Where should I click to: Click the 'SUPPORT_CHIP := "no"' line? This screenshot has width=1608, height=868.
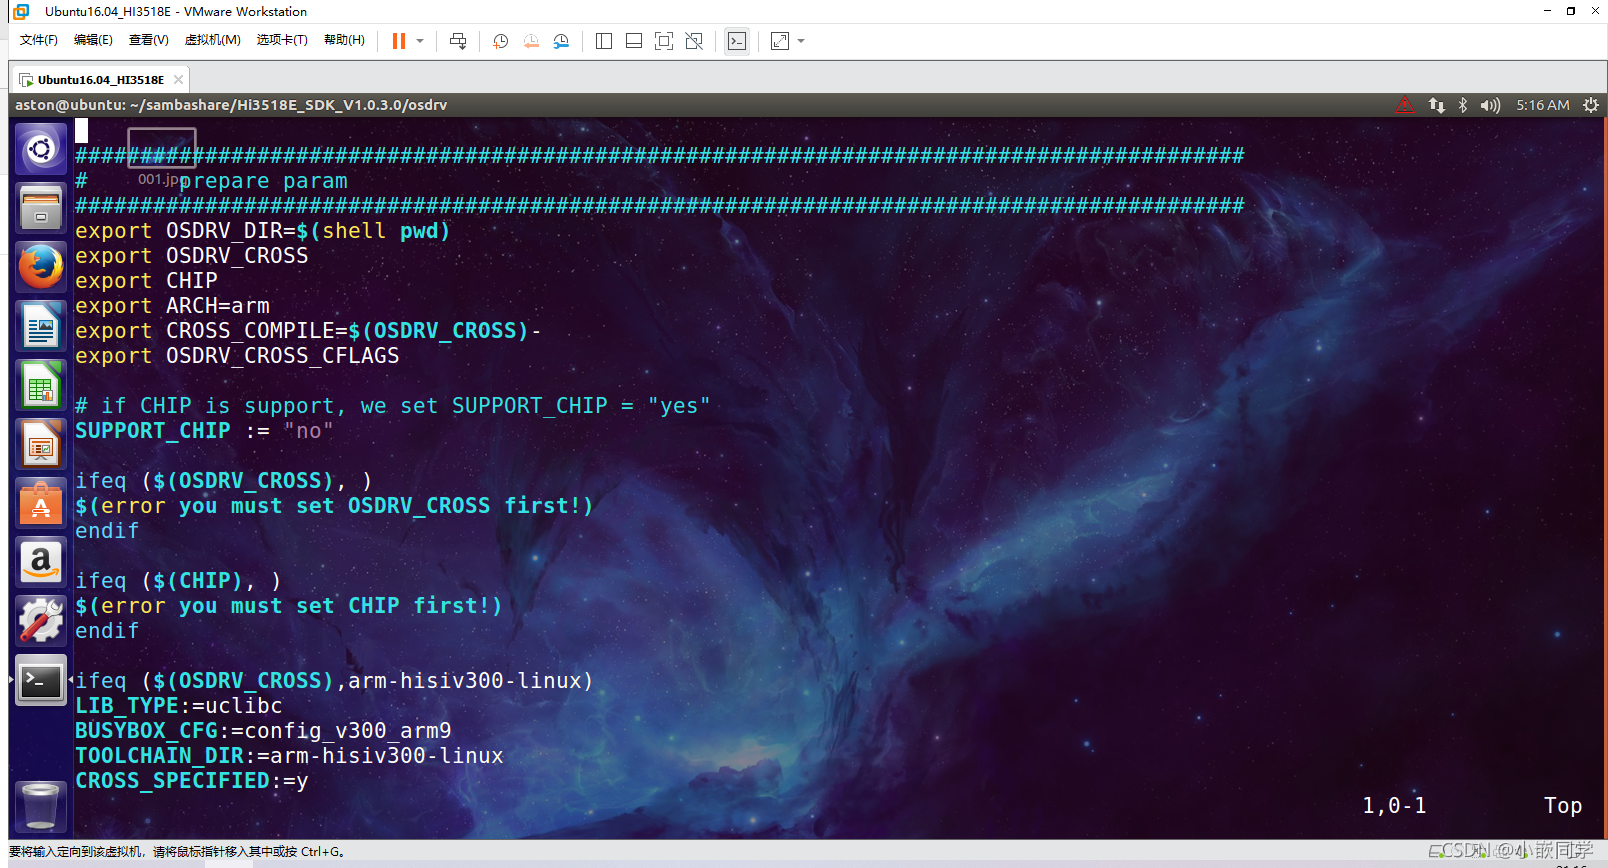click(204, 431)
